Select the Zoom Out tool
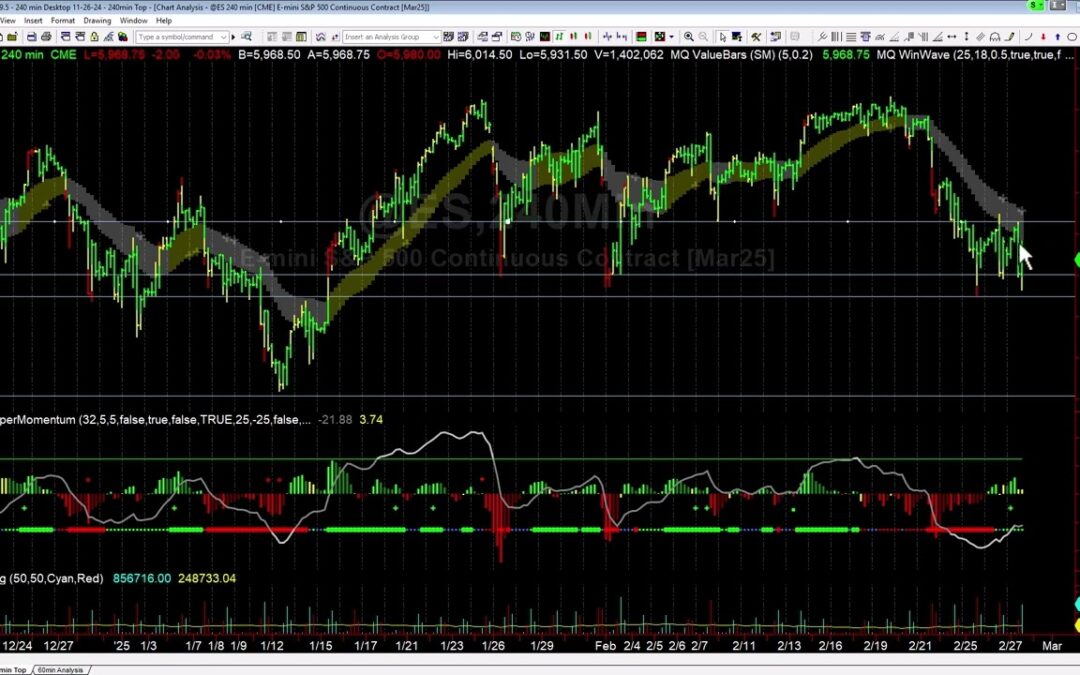The image size is (1080, 675). pos(704,36)
